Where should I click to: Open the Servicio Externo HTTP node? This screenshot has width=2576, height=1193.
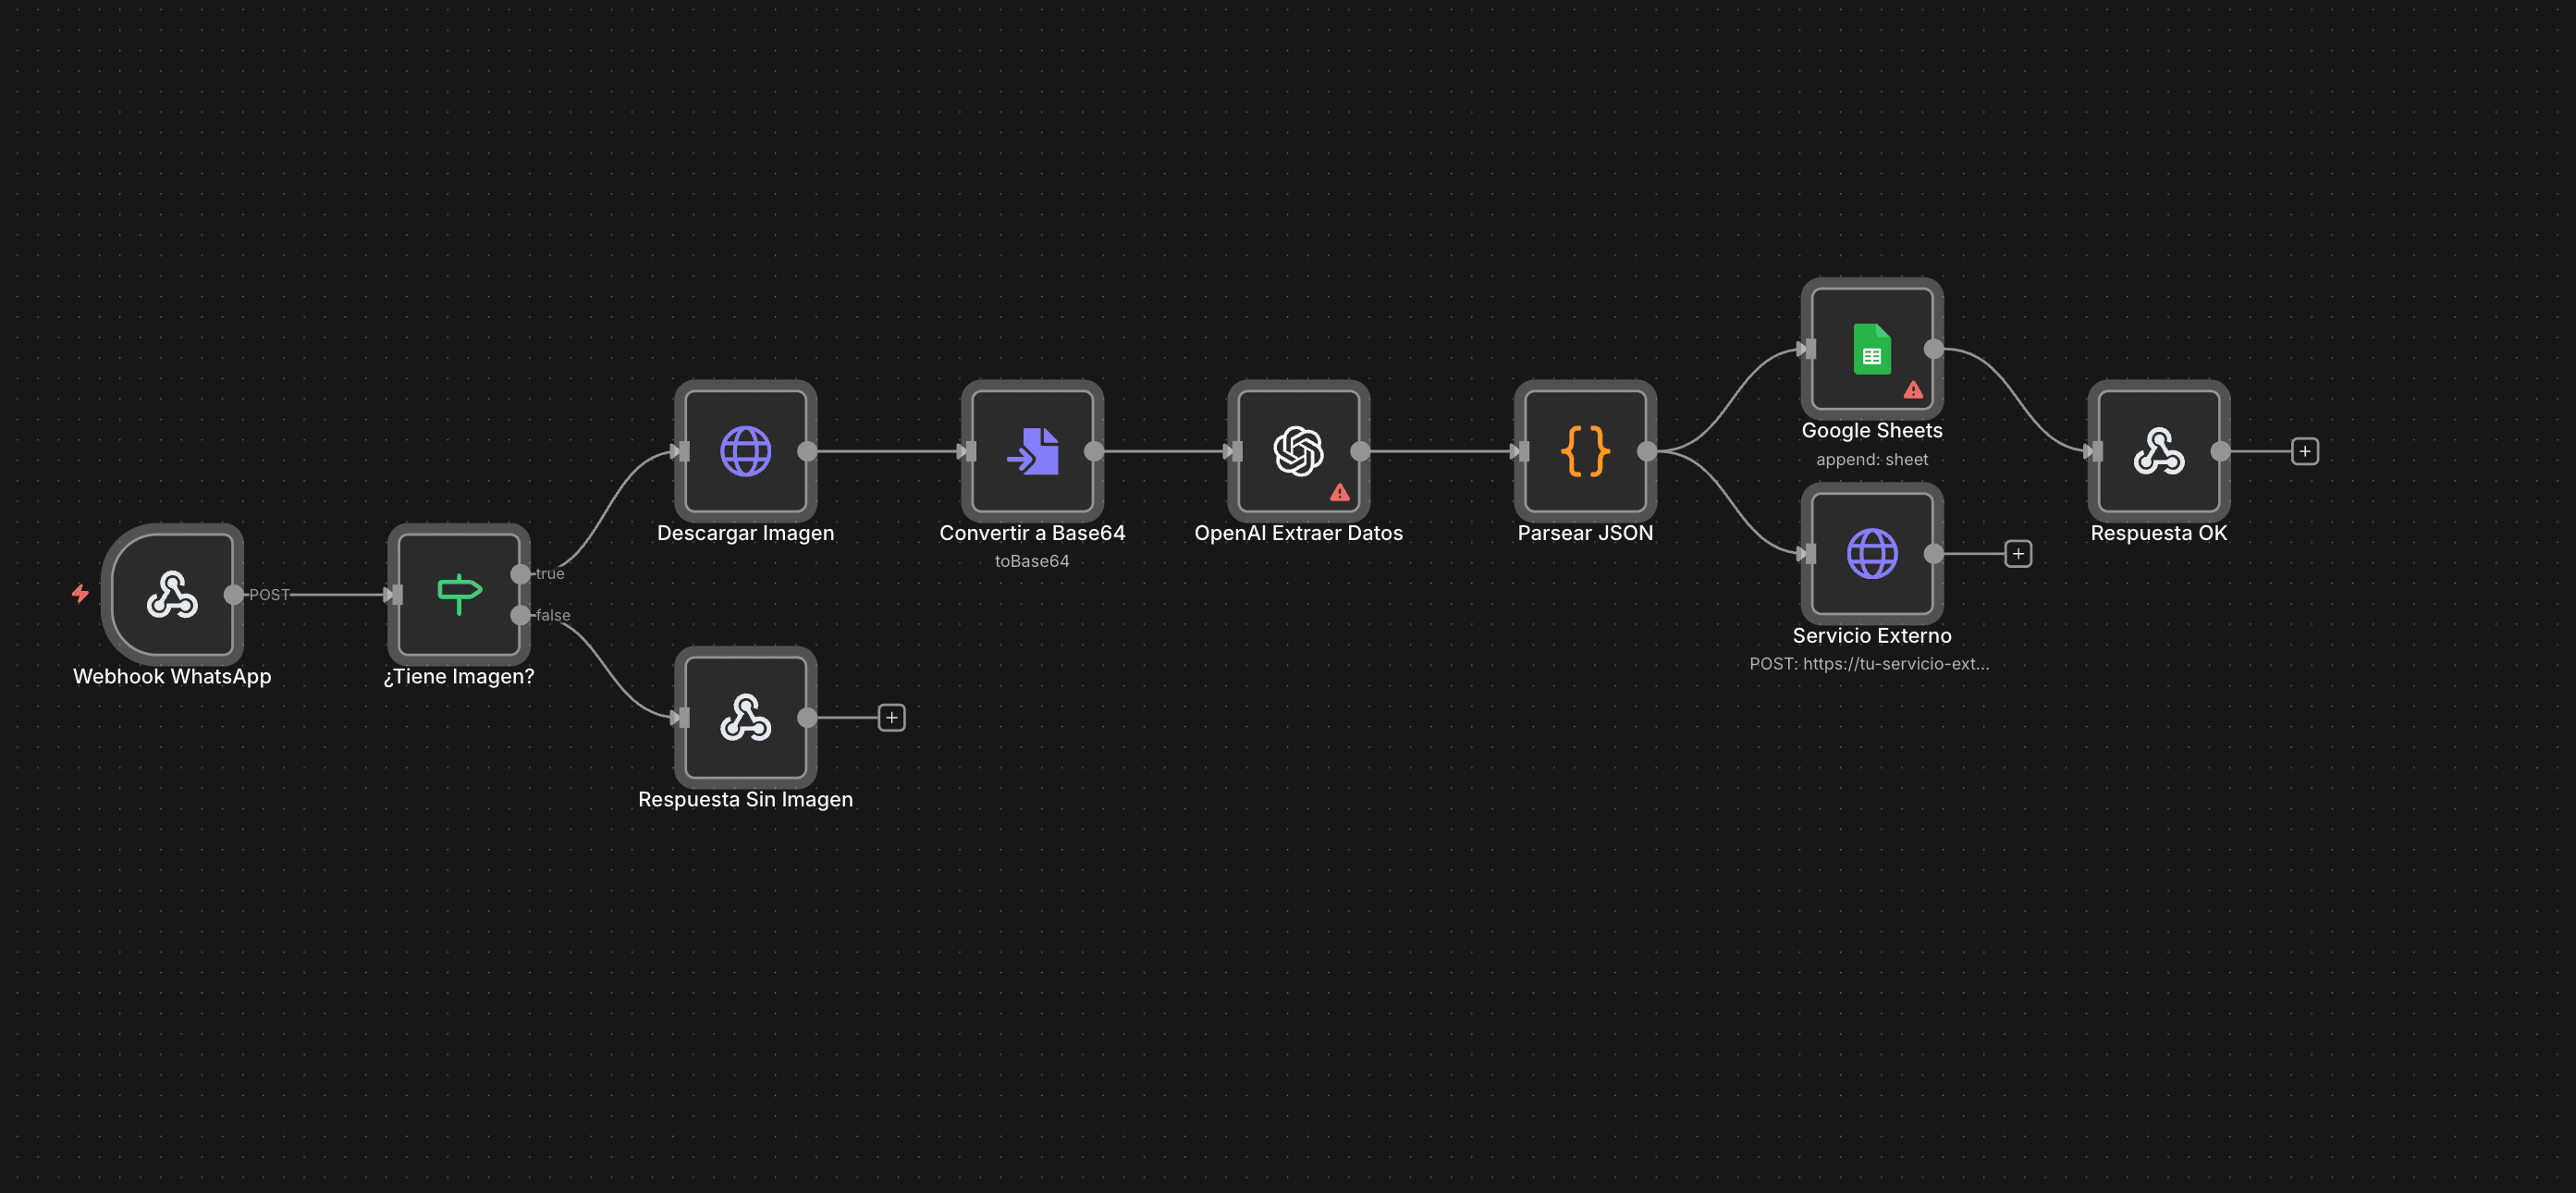pos(1872,554)
